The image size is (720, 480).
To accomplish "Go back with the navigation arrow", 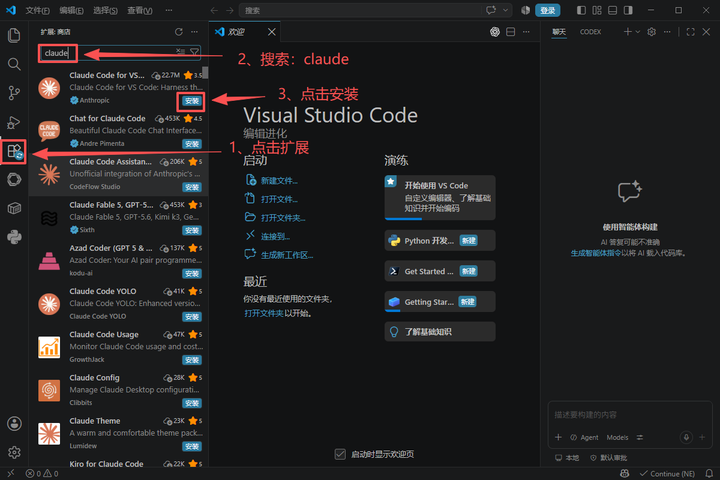I will [214, 10].
